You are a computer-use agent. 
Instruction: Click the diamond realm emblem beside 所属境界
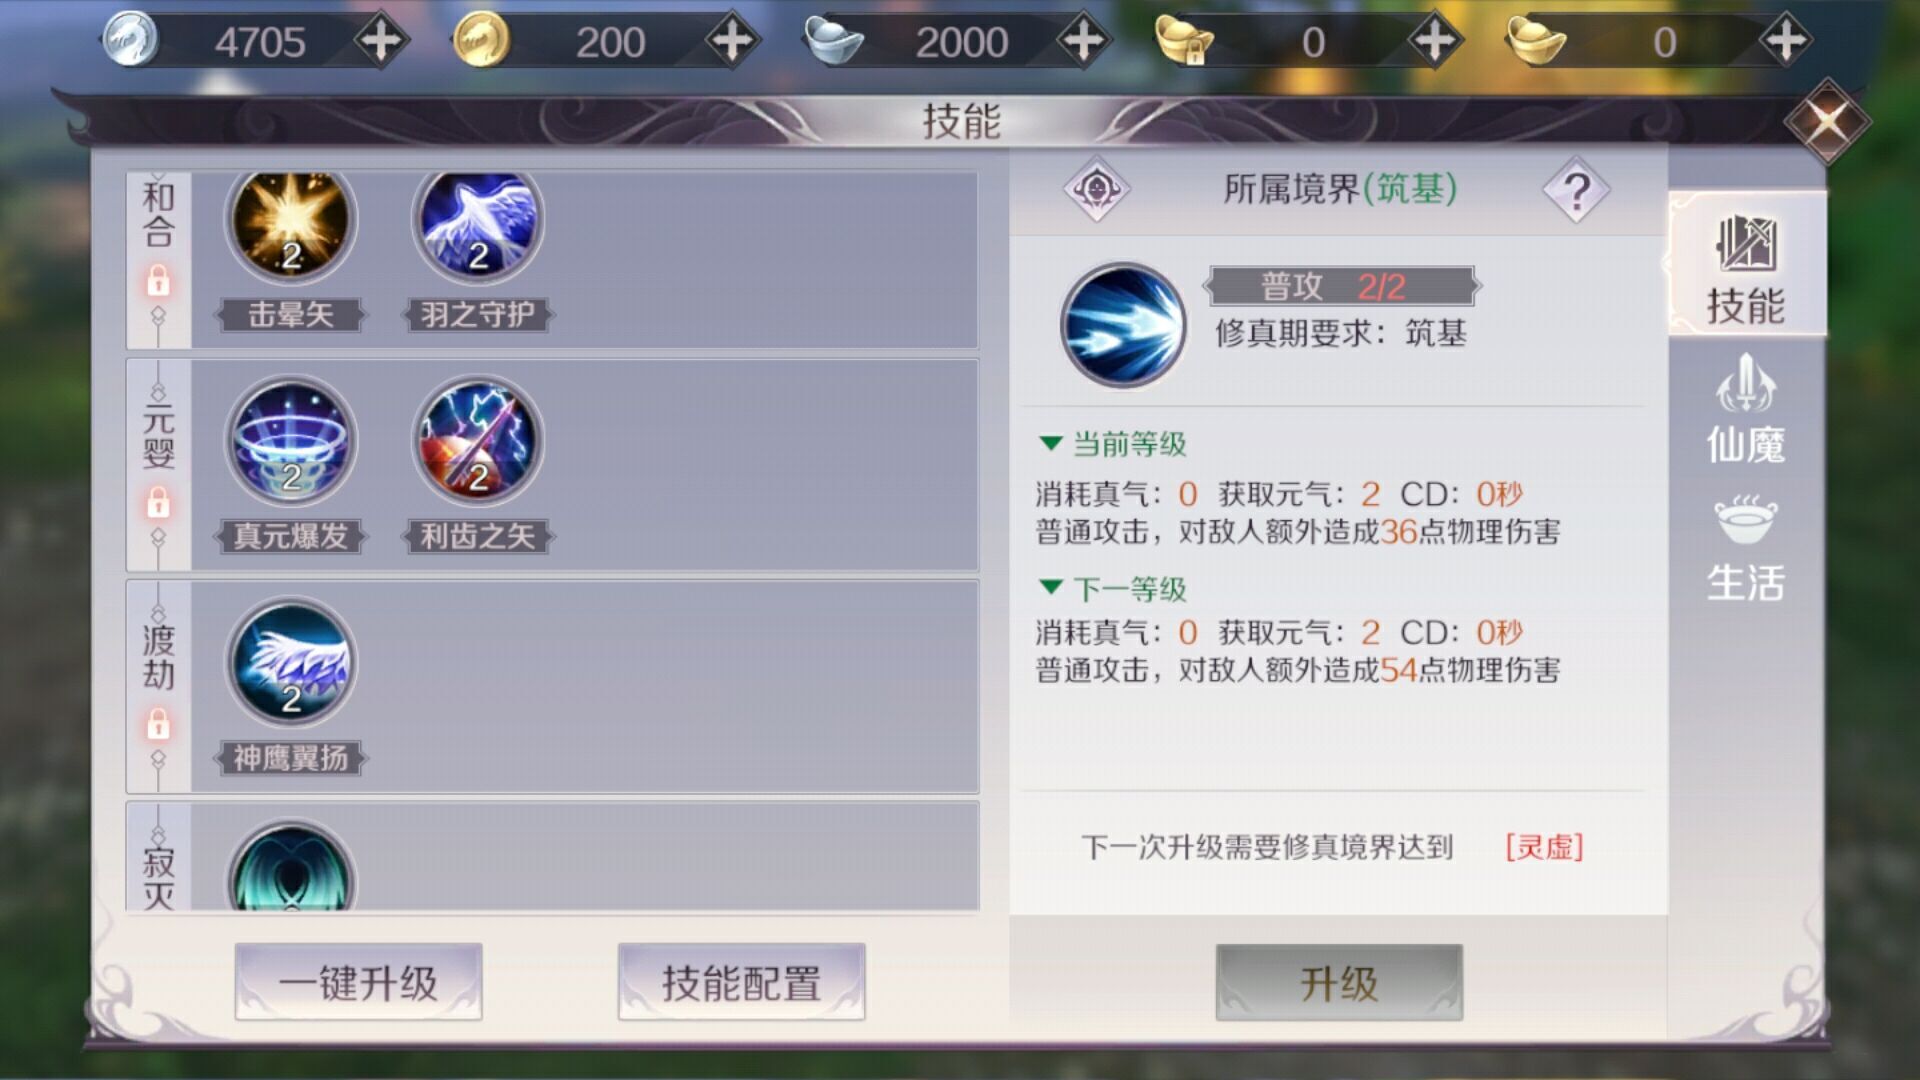point(1097,189)
